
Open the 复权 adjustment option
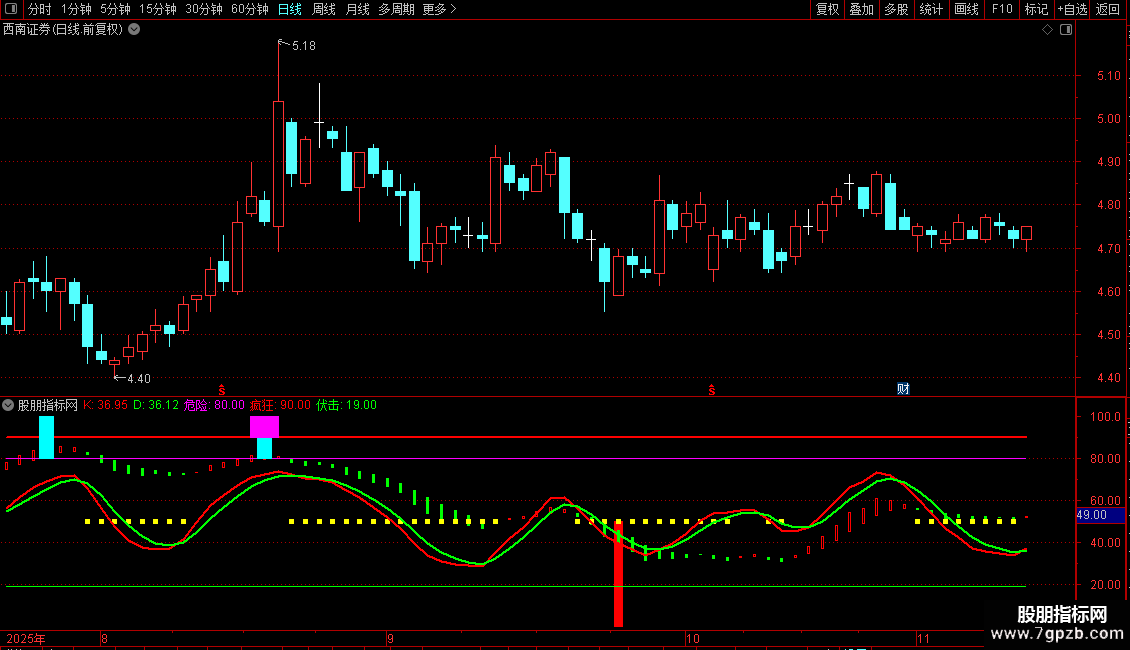click(x=827, y=9)
